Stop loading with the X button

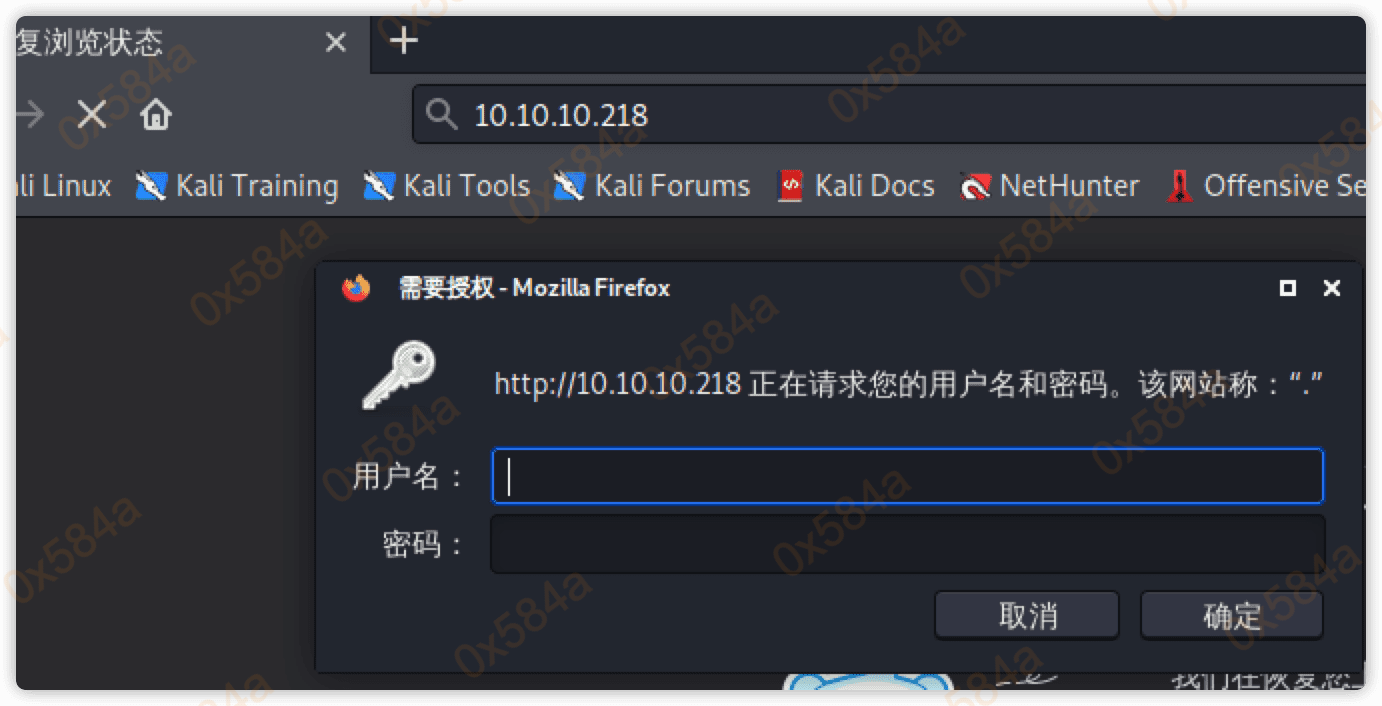[92, 116]
